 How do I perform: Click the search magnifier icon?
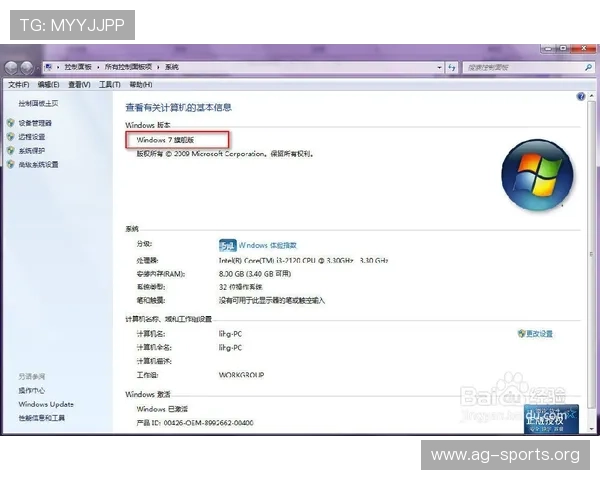(588, 67)
